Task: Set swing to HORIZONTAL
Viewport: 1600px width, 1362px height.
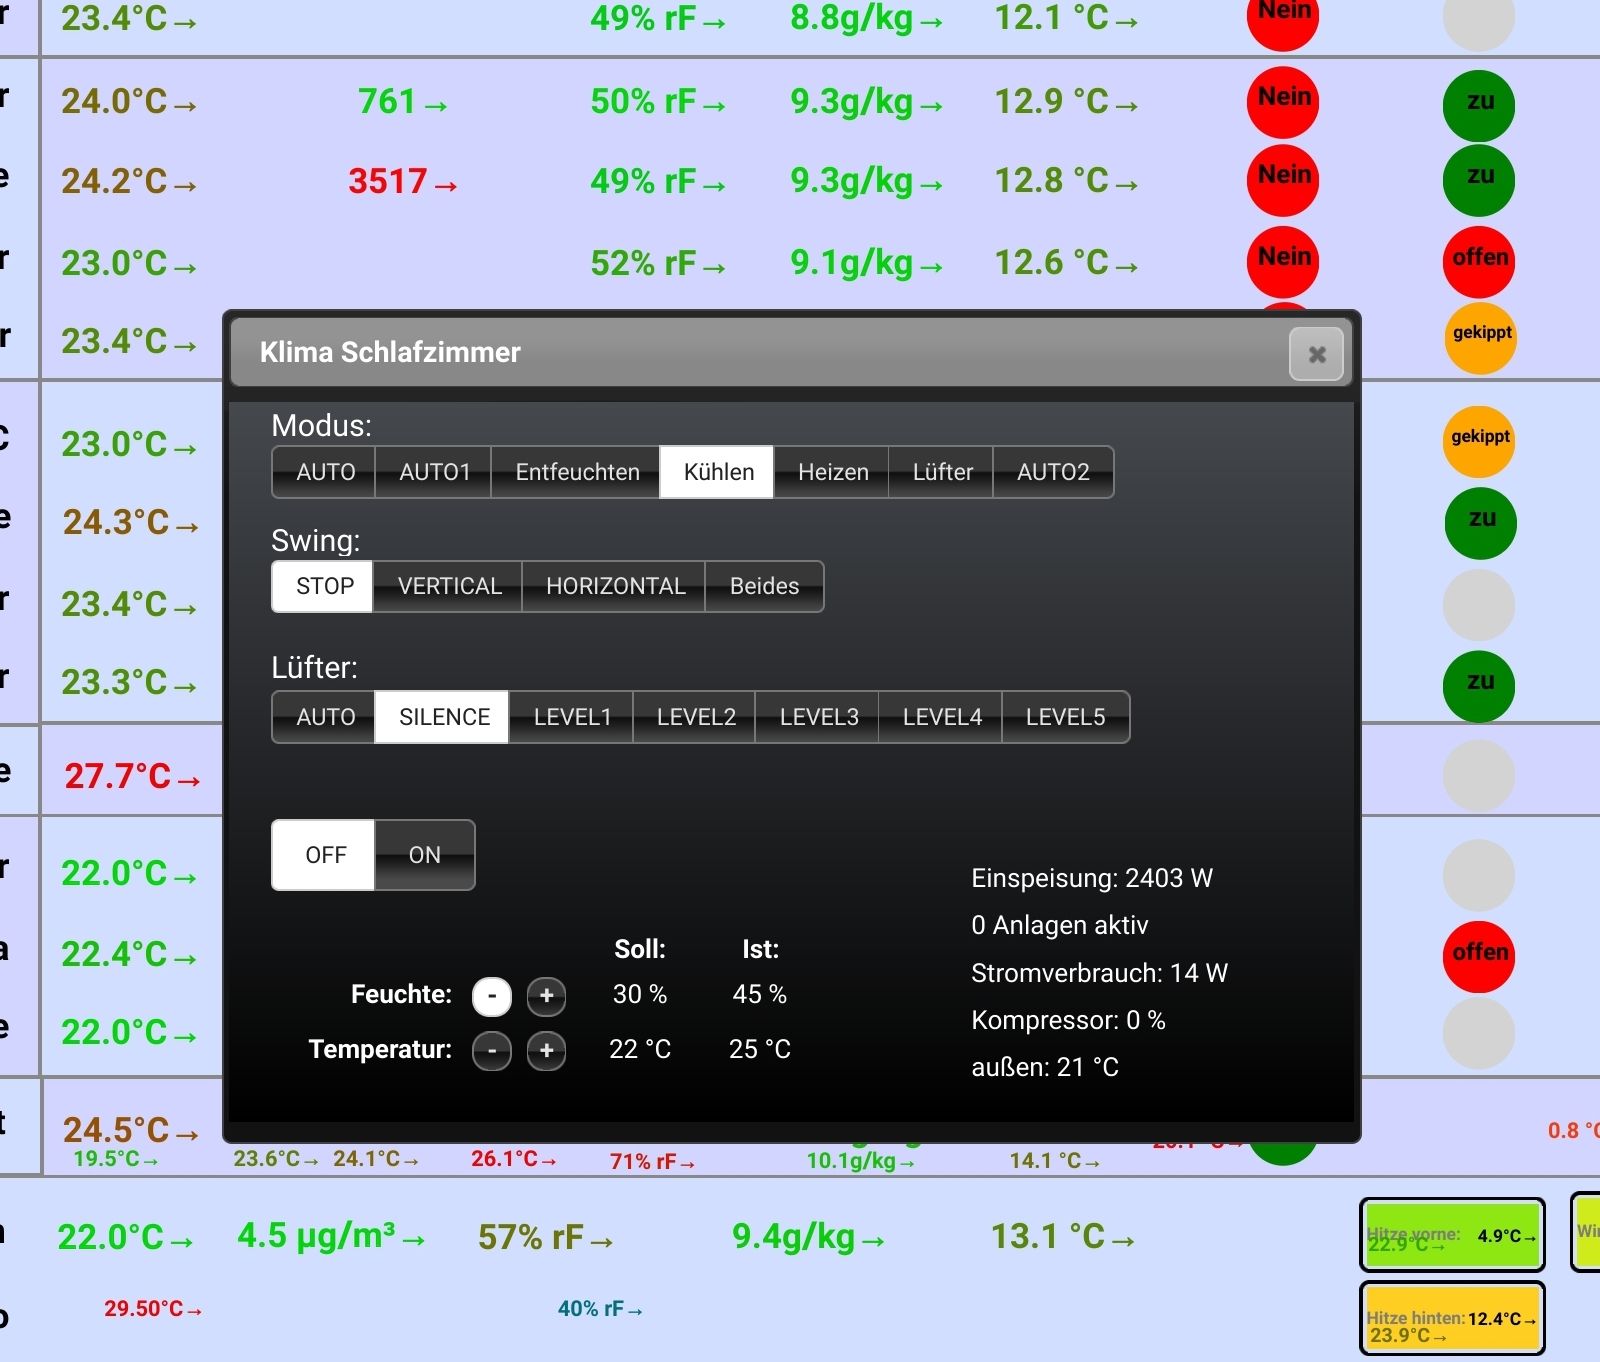Action: click(x=615, y=586)
